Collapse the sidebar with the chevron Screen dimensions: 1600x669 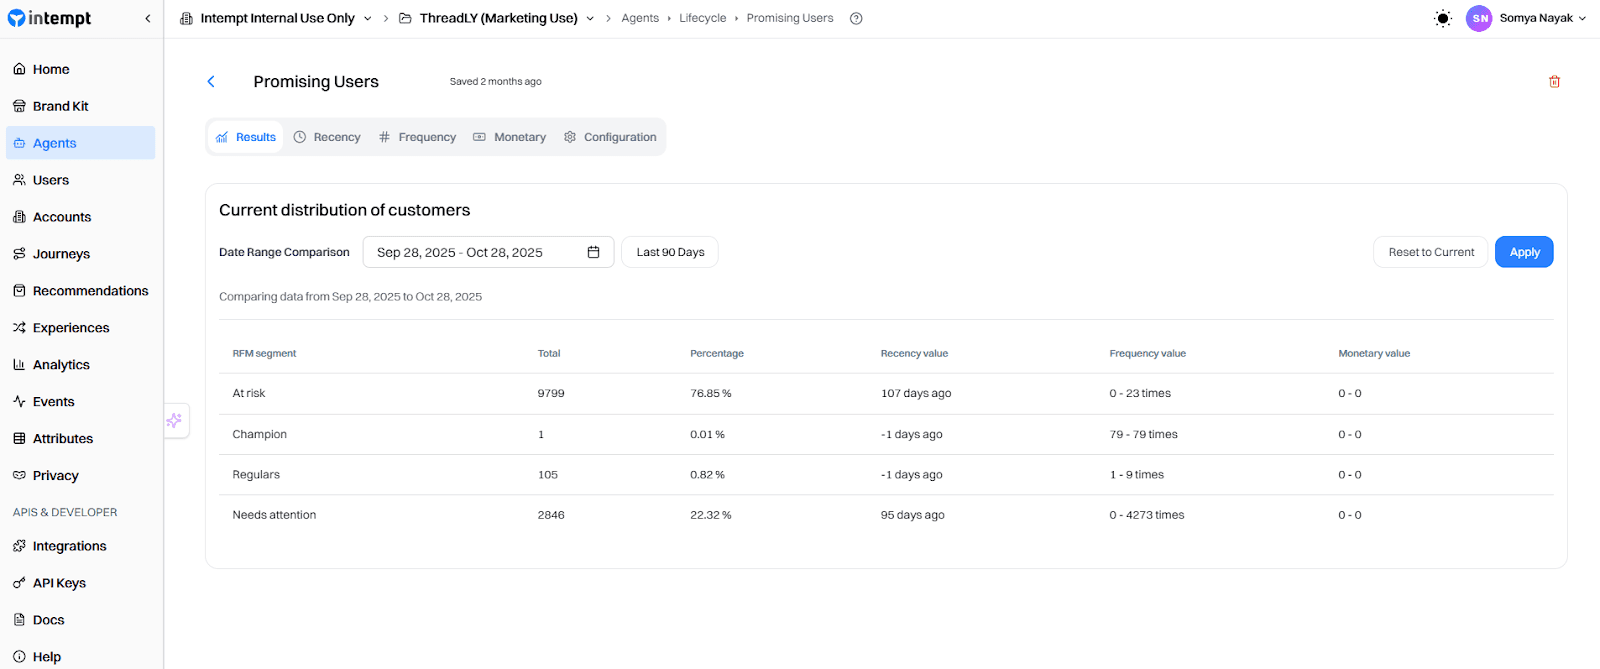148,18
